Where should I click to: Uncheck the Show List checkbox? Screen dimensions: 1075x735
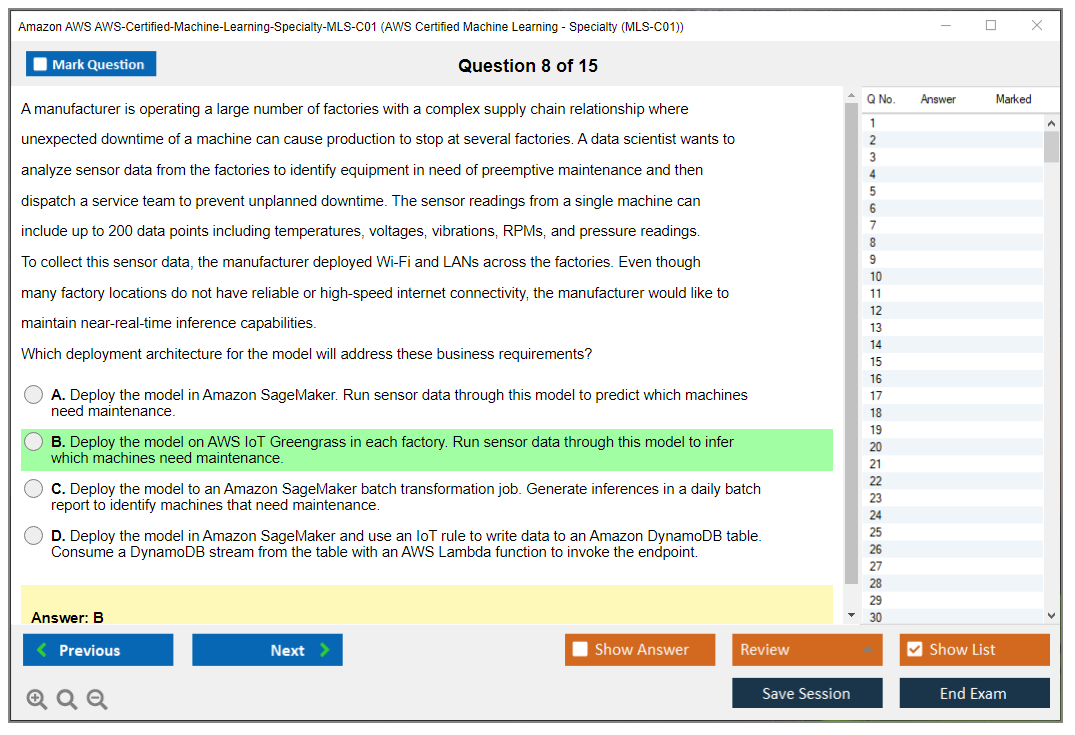coord(914,650)
